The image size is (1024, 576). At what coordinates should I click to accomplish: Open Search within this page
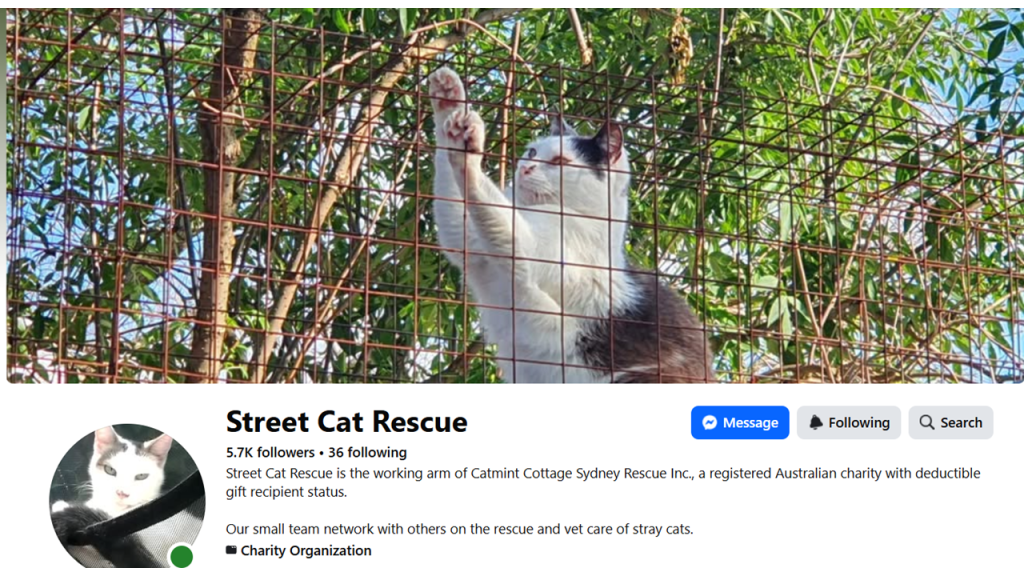coord(950,423)
